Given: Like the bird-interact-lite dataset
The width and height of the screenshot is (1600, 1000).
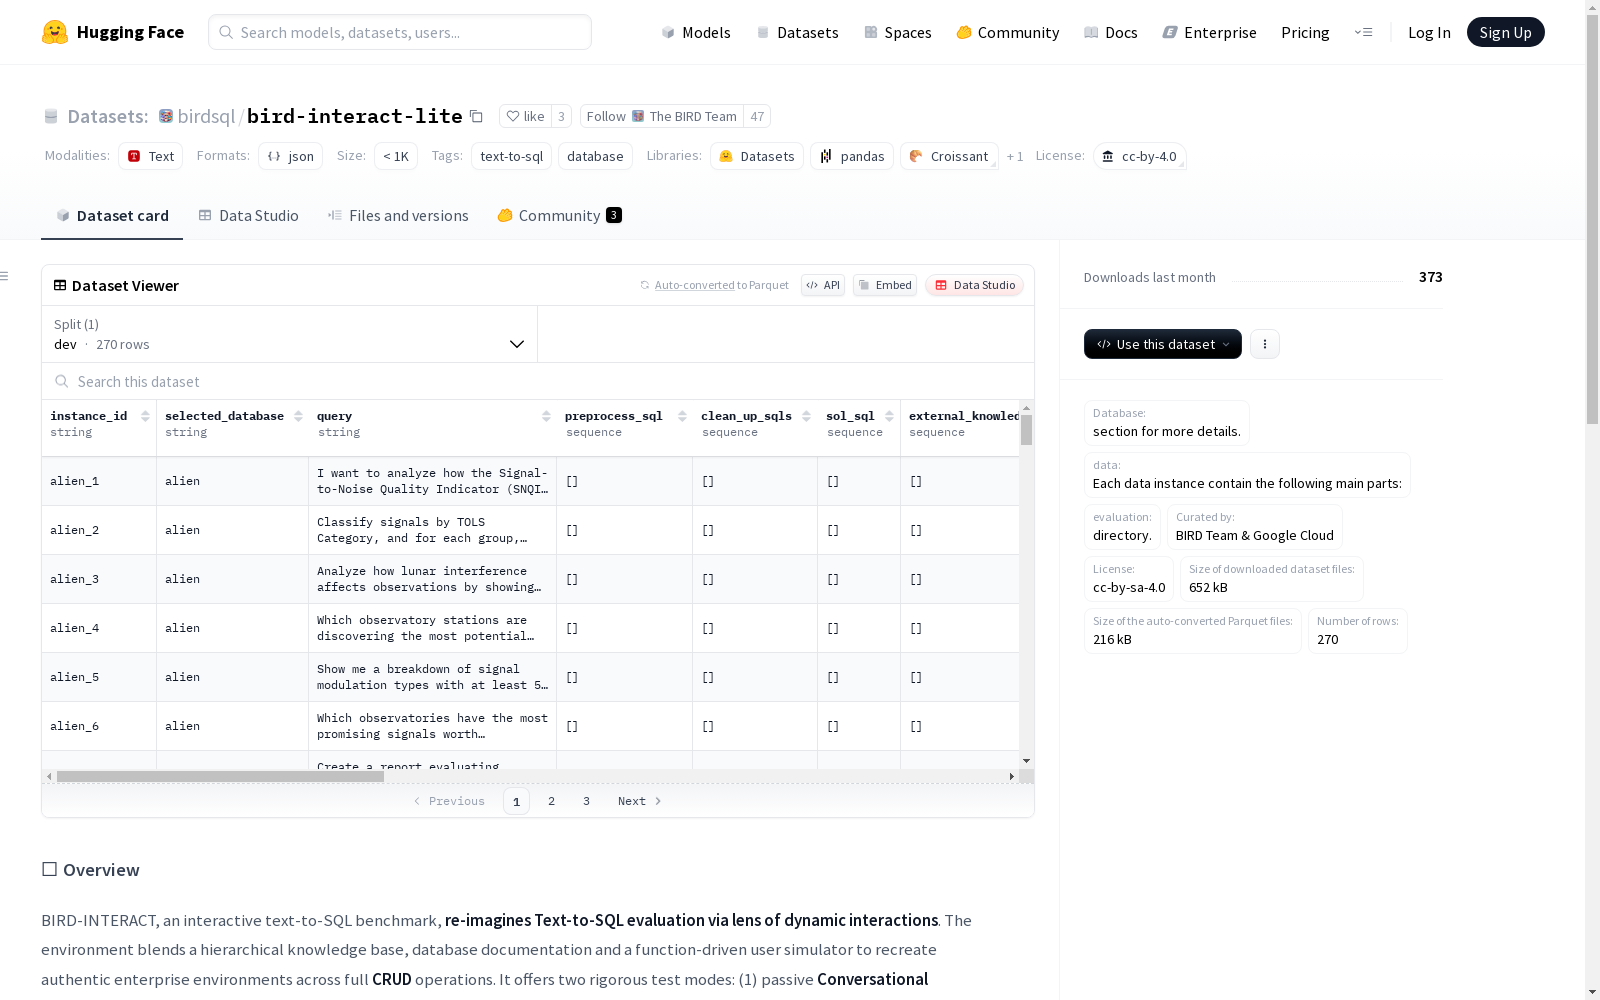Looking at the screenshot, I should tap(525, 116).
